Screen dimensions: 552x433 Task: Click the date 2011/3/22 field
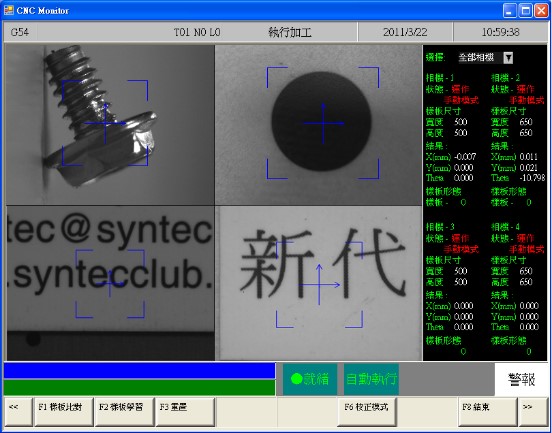click(405, 32)
